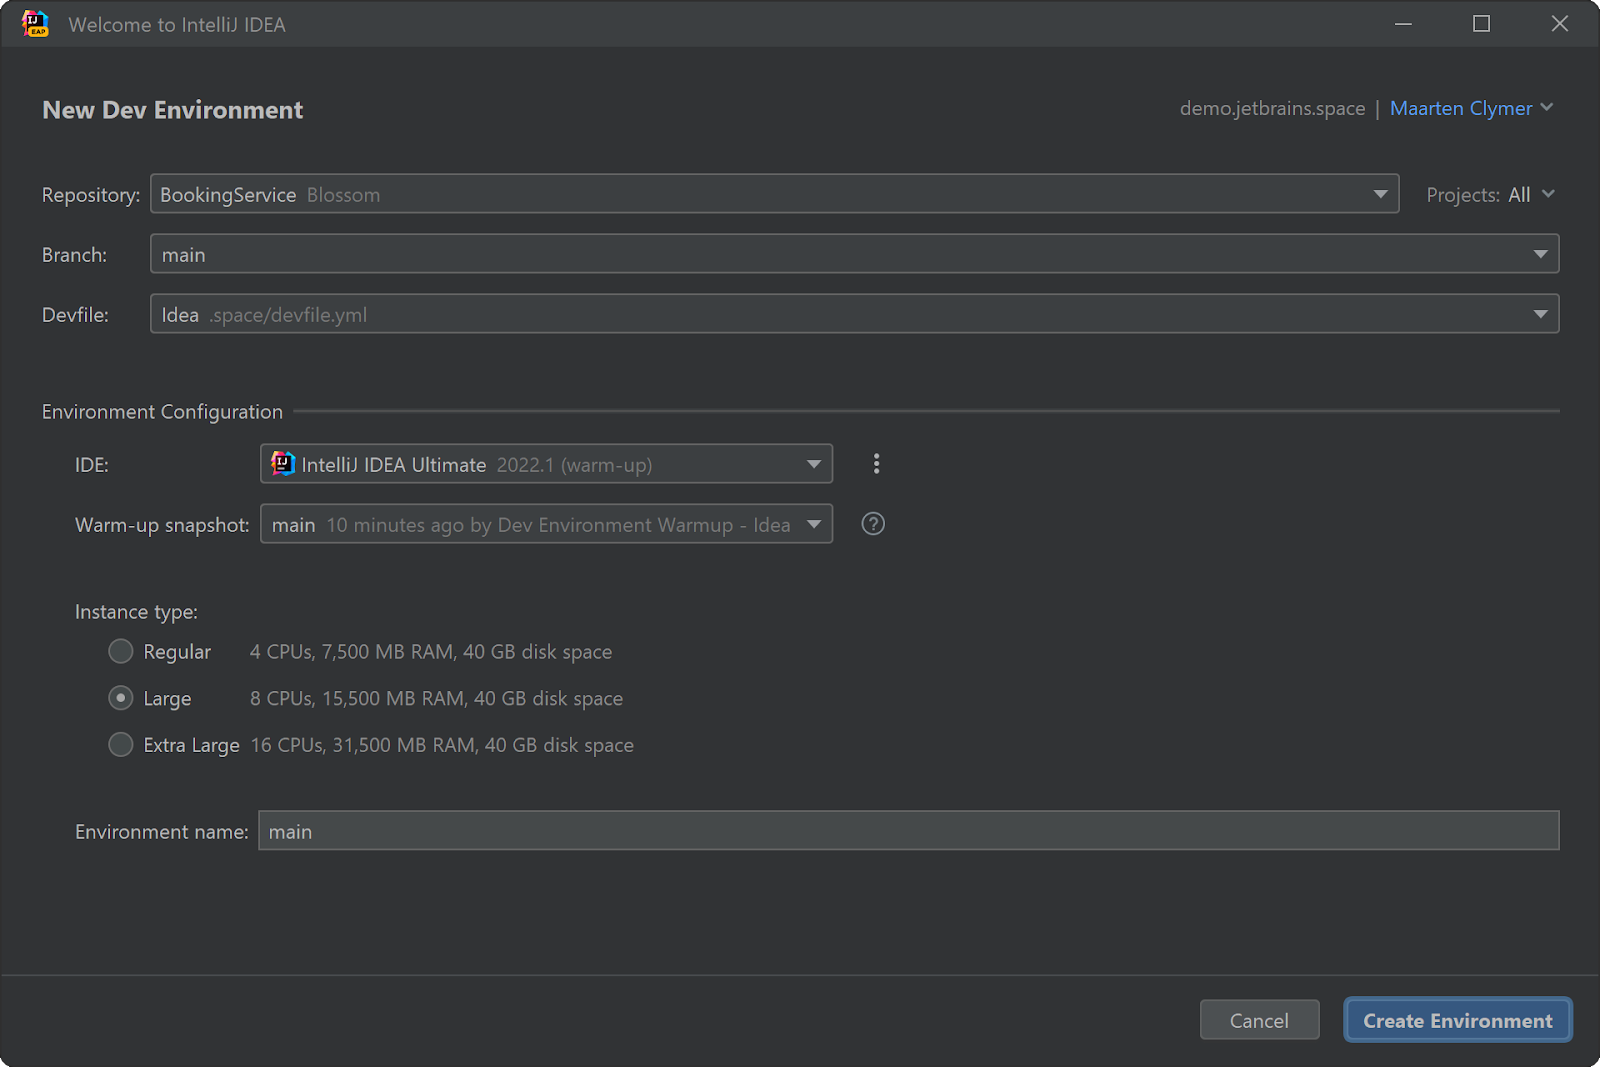Close the Welcome to IntelliJ IDEA window
The width and height of the screenshot is (1600, 1067).
click(1559, 24)
